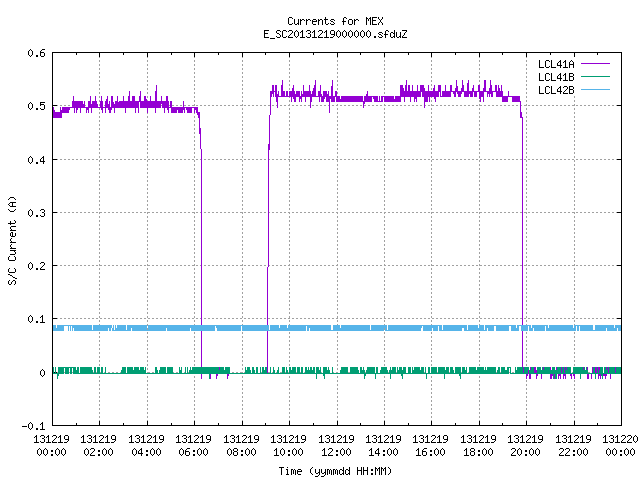Click the x-axis tick label 131219 10:00
The width and height of the screenshot is (640, 480).
(x=289, y=446)
